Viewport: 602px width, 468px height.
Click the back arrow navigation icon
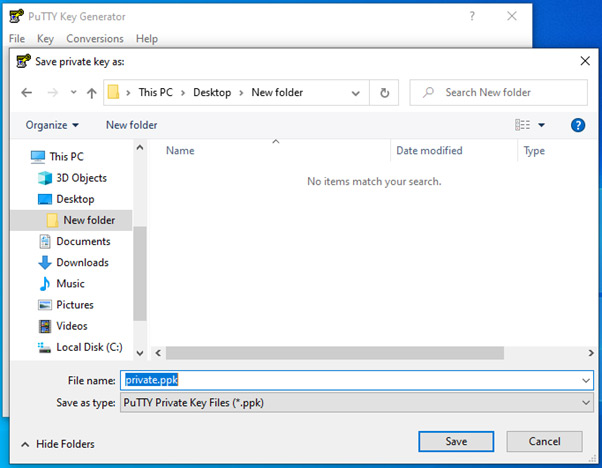26,93
